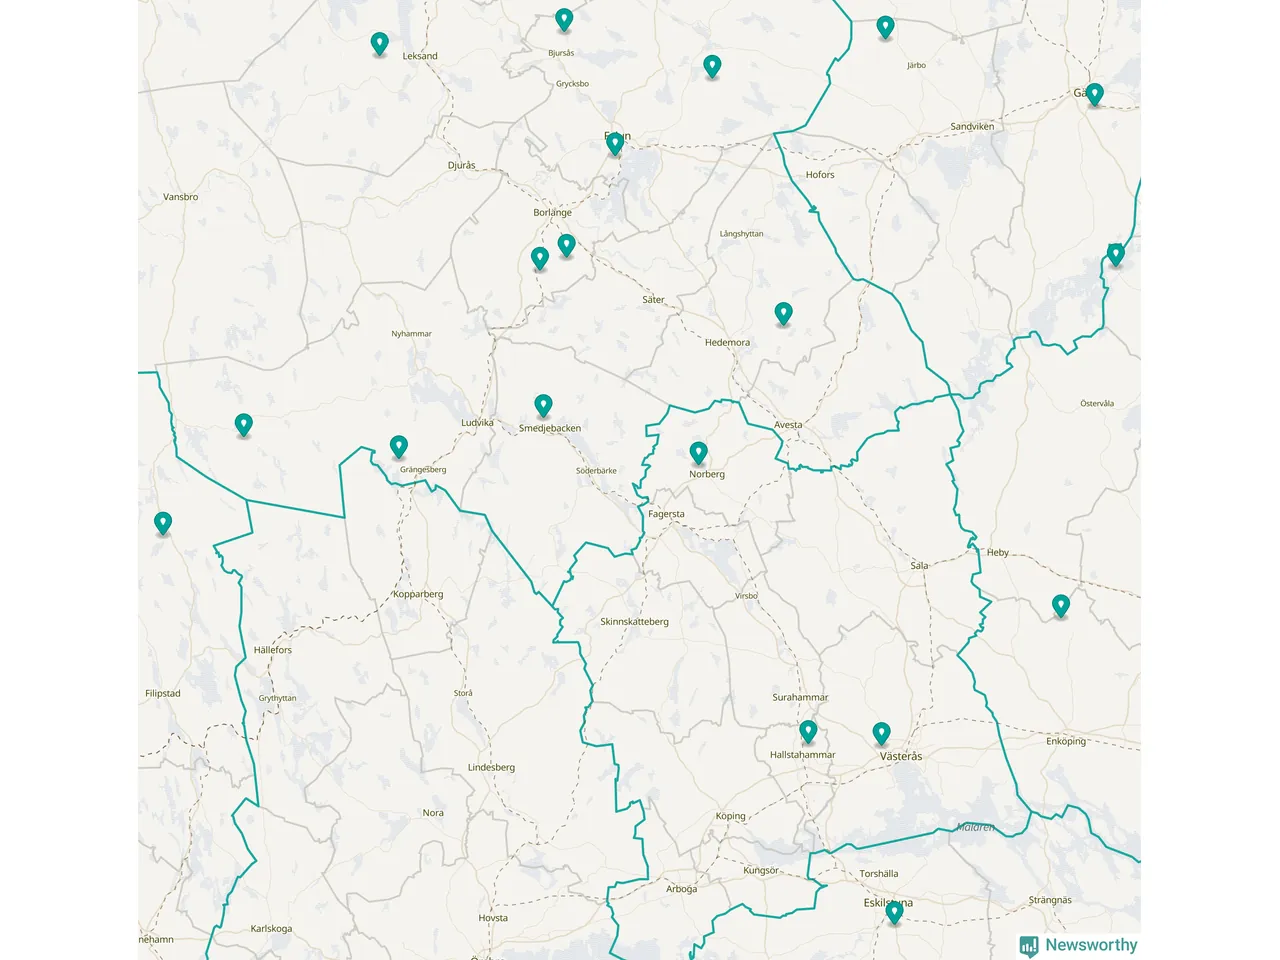Image resolution: width=1280 pixels, height=960 pixels.
Task: Click the map marker near Leksand
Action: (379, 44)
